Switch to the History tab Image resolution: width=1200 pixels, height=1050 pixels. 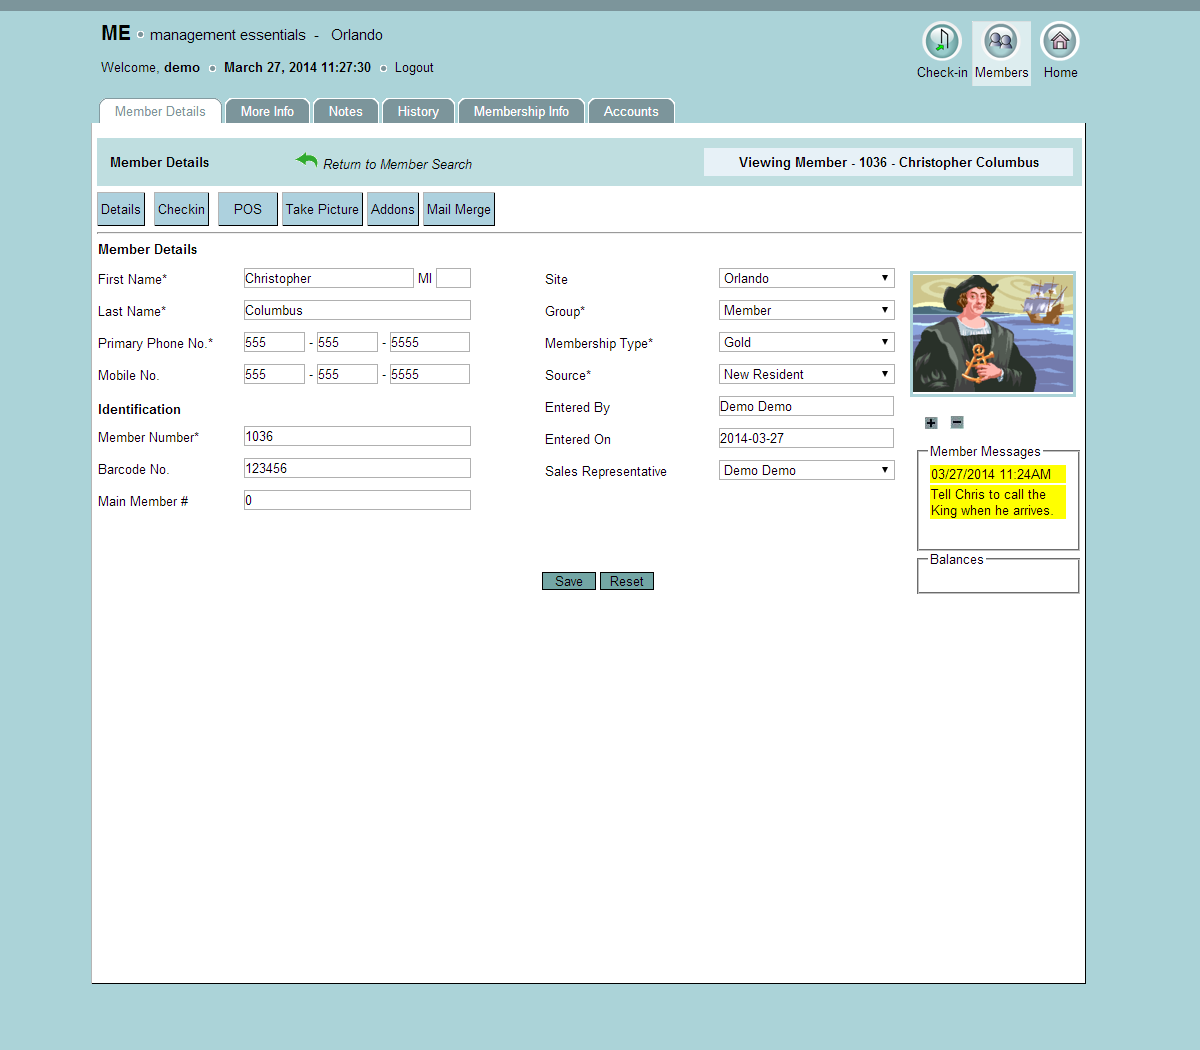[x=418, y=112]
